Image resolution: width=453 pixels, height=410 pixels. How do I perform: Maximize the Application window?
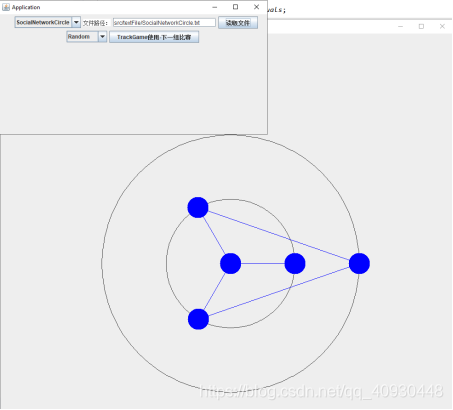[x=235, y=7]
